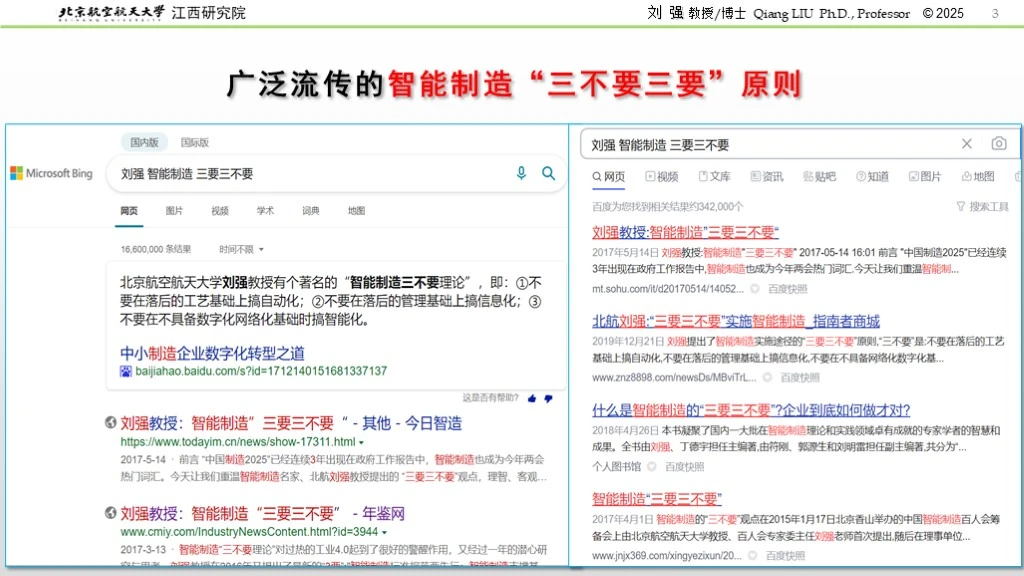
Task: Expand arrow next to todayim.cn URL
Action: 361,443
